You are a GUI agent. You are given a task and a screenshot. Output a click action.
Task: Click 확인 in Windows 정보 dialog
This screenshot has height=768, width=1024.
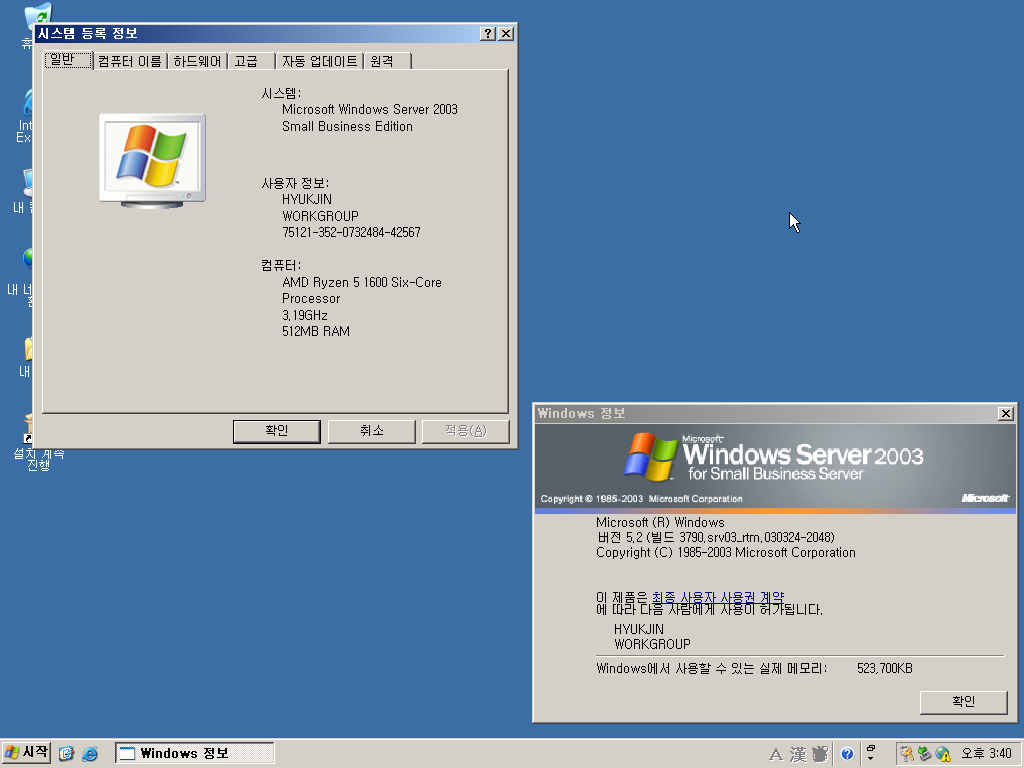(963, 702)
